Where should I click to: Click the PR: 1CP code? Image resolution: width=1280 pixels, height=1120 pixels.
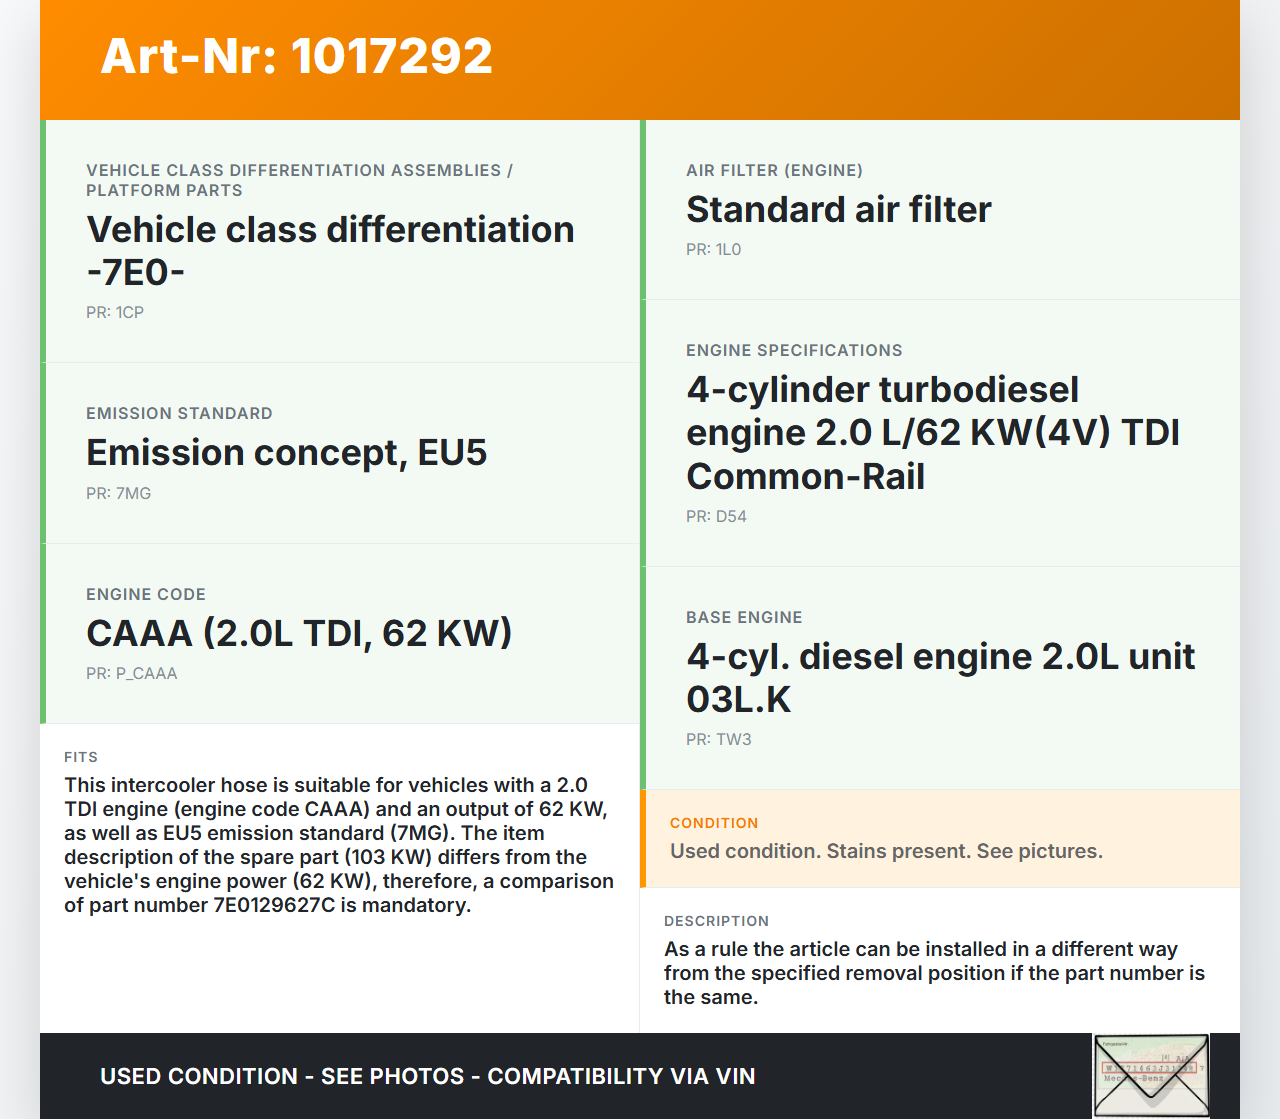pyautogui.click(x=115, y=312)
